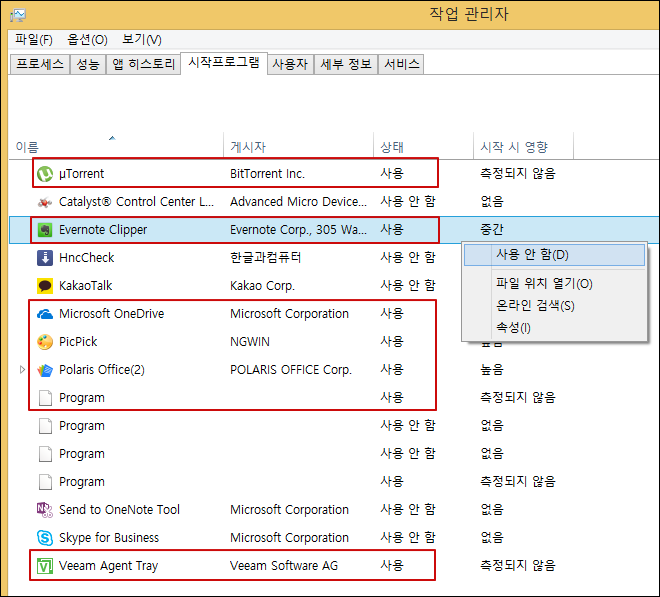Click the Evernote Clipper elephant icon
Image resolution: width=660 pixels, height=597 pixels.
45,230
